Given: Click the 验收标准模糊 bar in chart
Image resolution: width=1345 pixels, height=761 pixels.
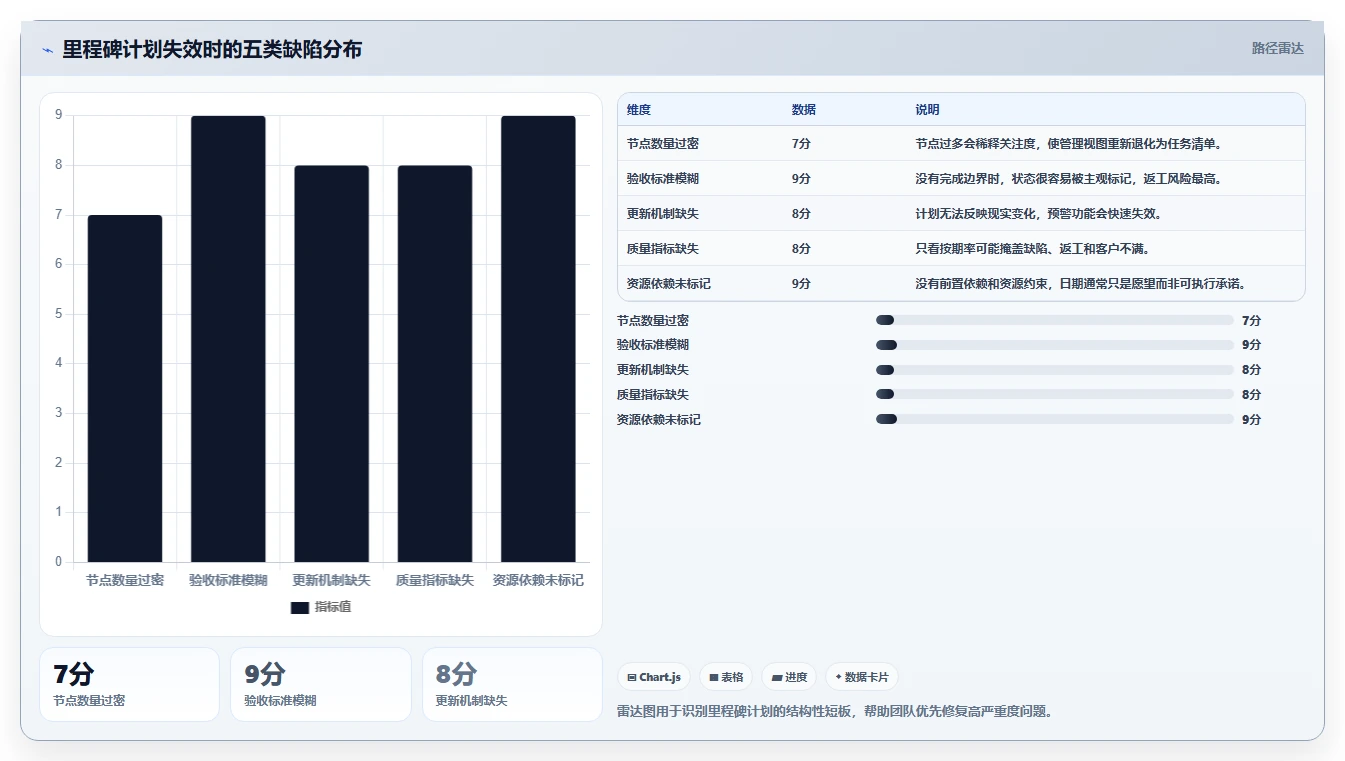Looking at the screenshot, I should pyautogui.click(x=228, y=339).
